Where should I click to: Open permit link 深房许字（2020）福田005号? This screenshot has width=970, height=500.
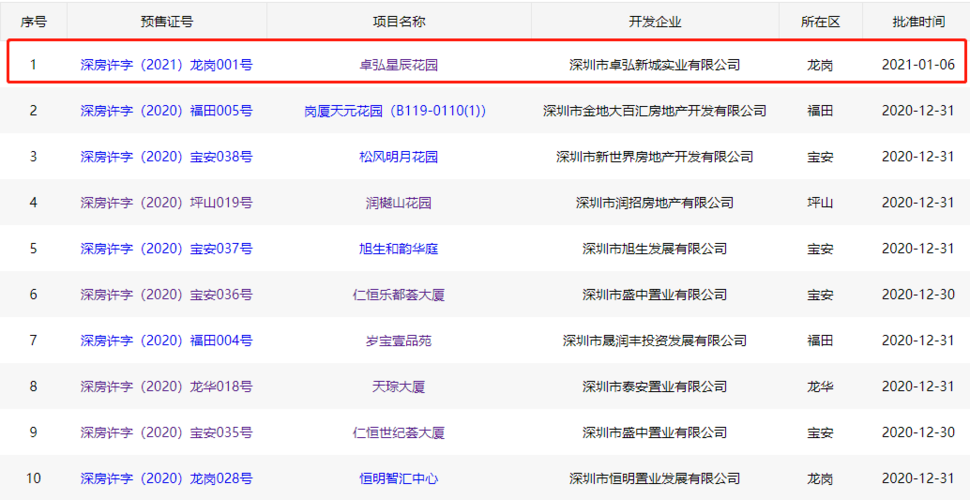coord(166,111)
